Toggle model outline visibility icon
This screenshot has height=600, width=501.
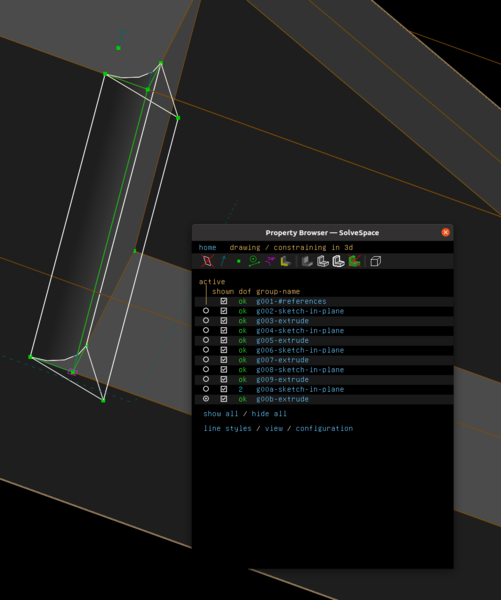338,261
